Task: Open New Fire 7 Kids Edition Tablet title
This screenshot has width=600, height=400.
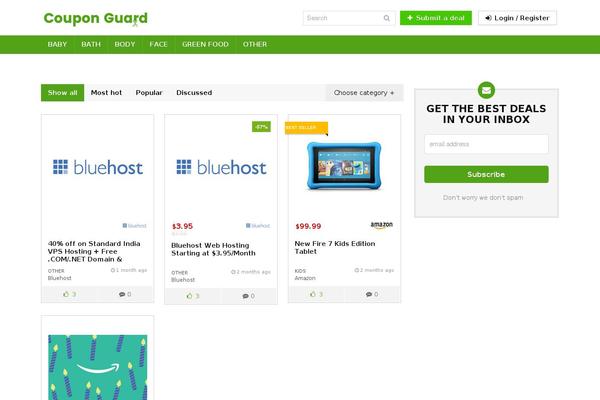Action: [x=335, y=248]
